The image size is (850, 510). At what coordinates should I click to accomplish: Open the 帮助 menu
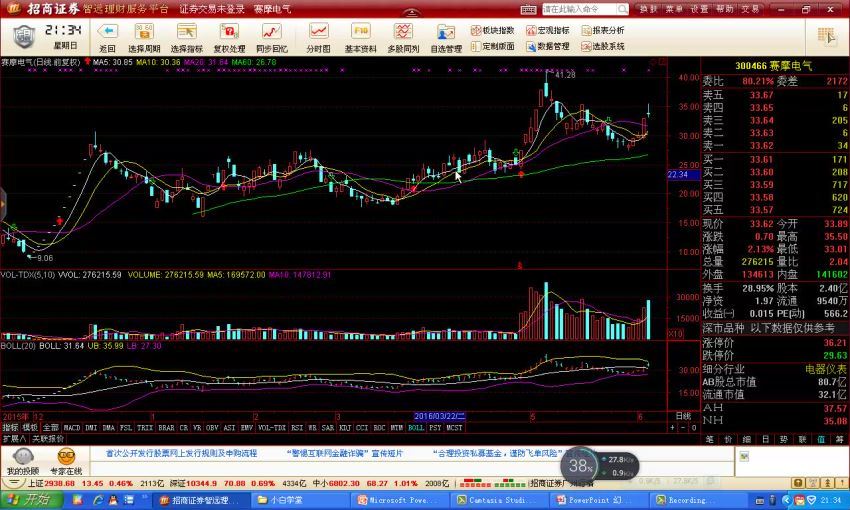coord(725,9)
